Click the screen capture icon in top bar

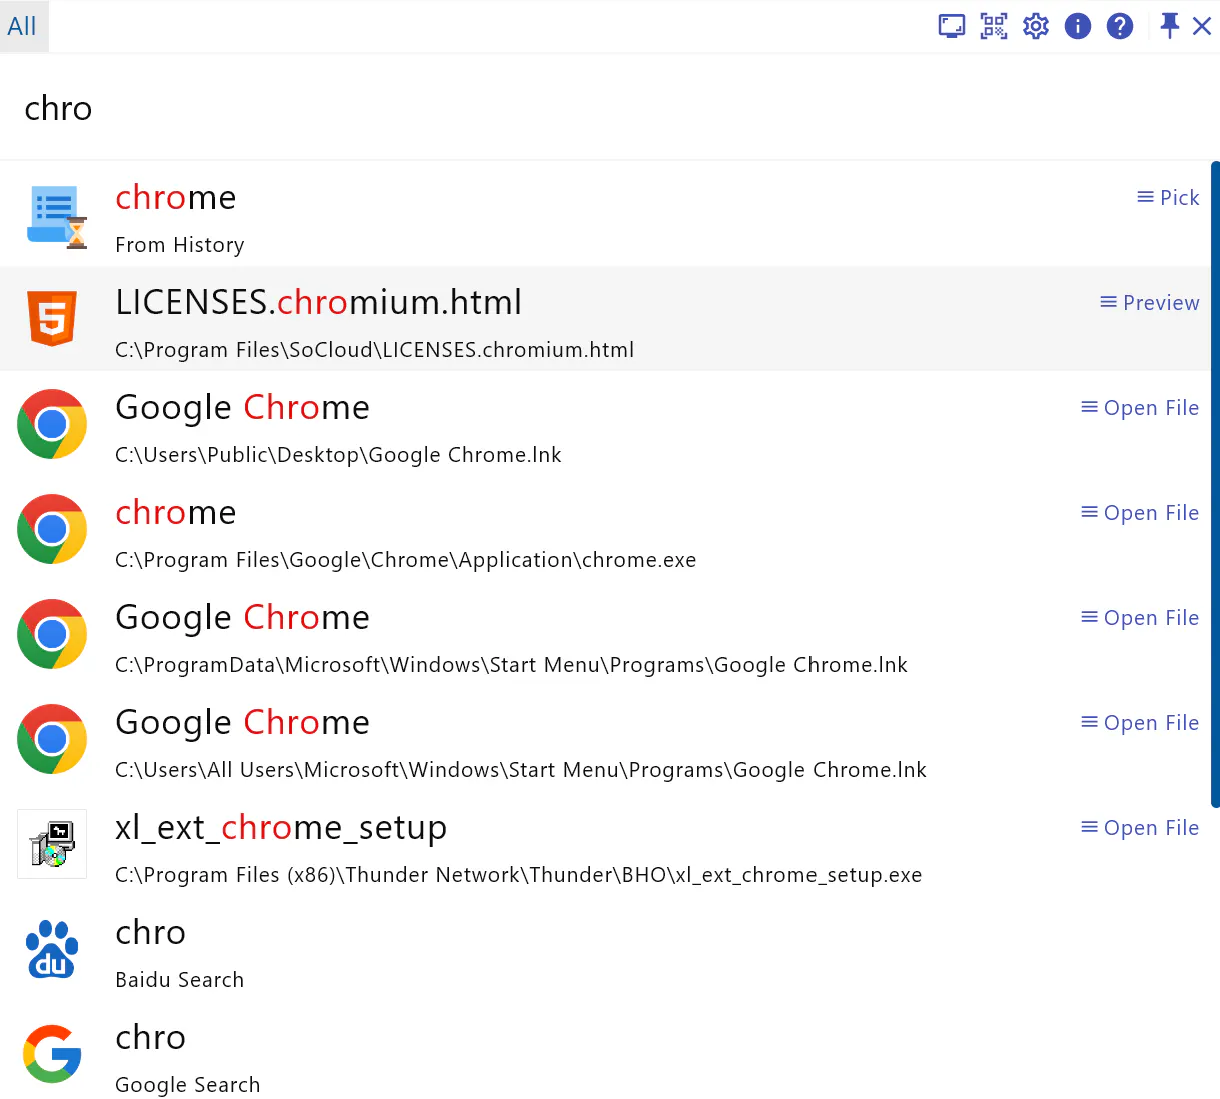point(952,26)
